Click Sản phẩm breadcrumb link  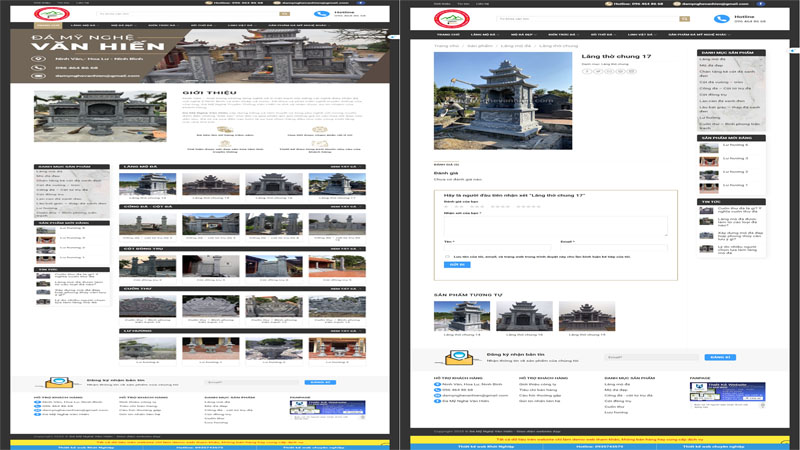[480, 46]
